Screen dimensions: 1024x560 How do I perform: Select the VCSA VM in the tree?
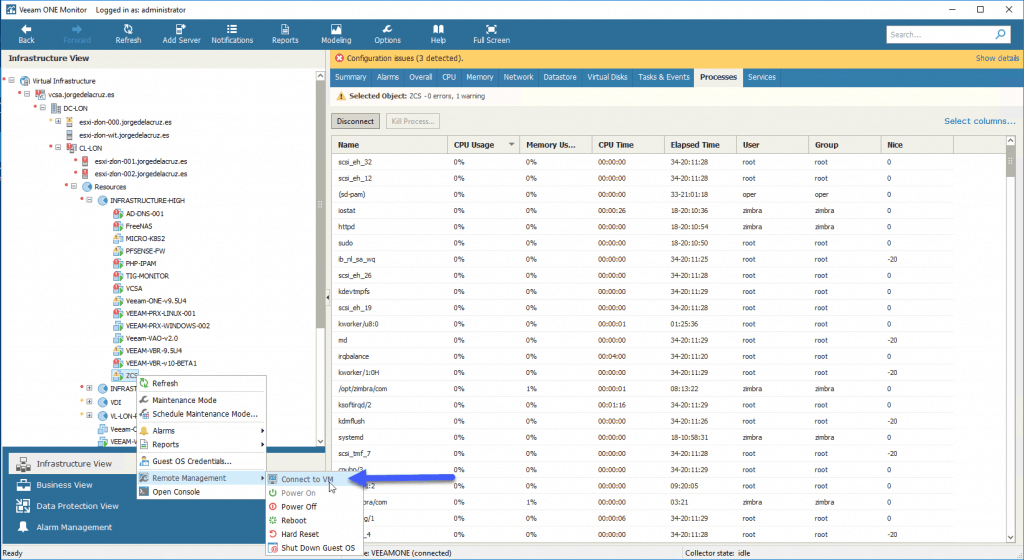tap(134, 288)
